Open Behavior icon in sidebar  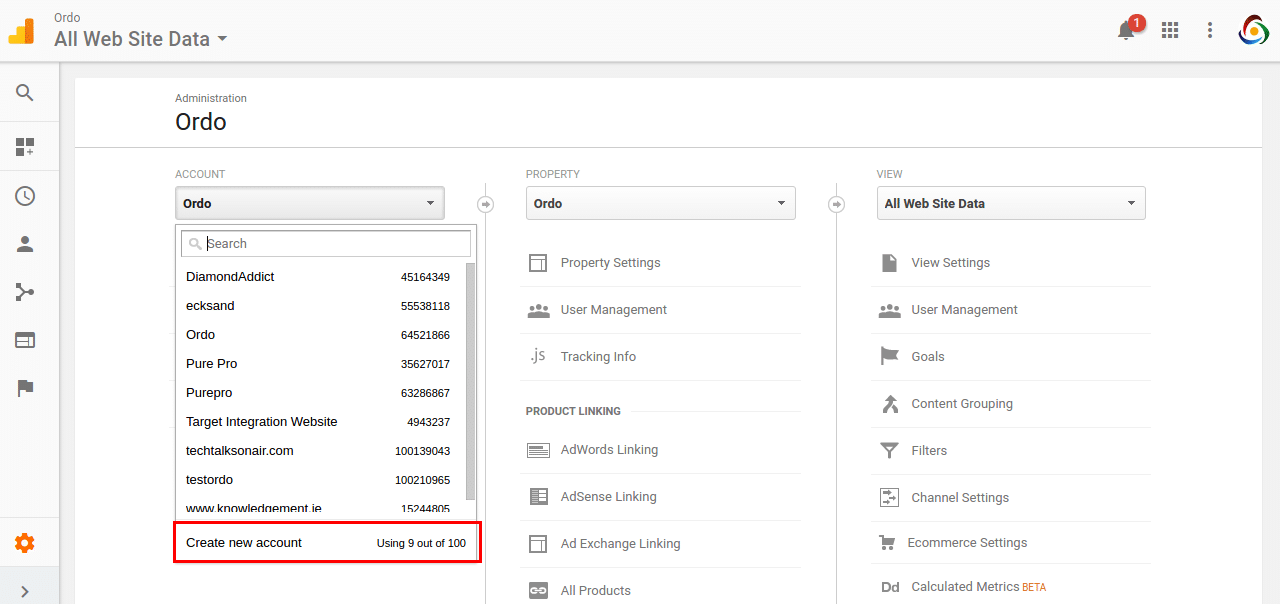pos(25,340)
